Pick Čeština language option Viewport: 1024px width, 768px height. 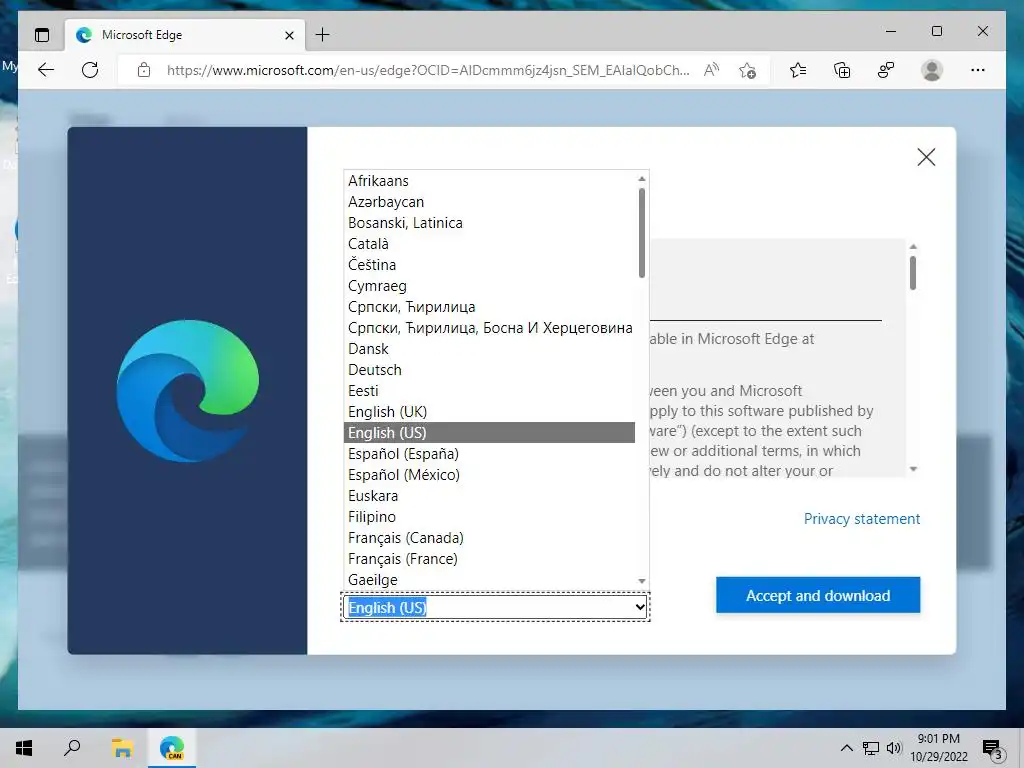[x=489, y=264]
